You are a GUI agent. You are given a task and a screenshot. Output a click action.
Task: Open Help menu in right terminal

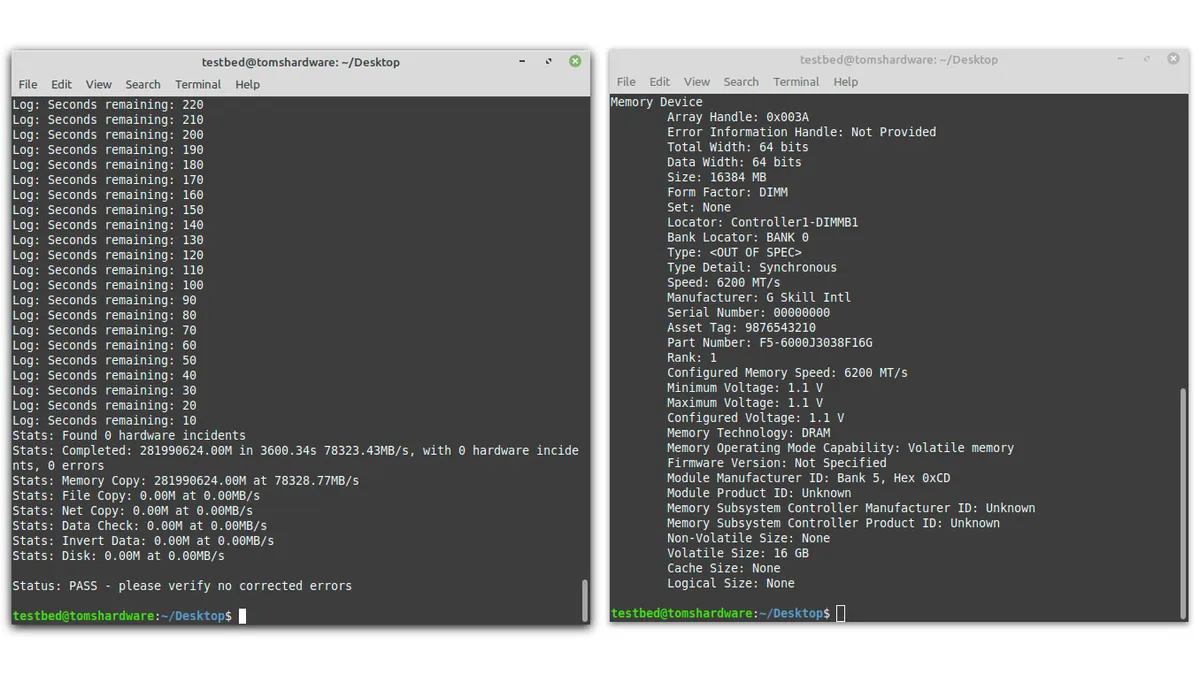tap(846, 82)
